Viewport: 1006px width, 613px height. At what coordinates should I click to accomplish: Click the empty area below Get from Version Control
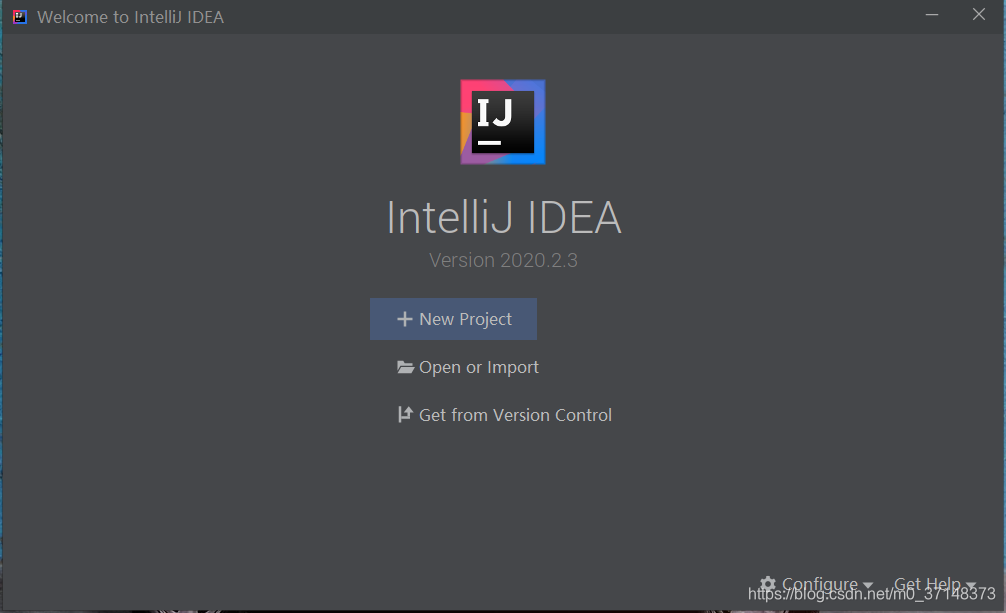pos(503,501)
